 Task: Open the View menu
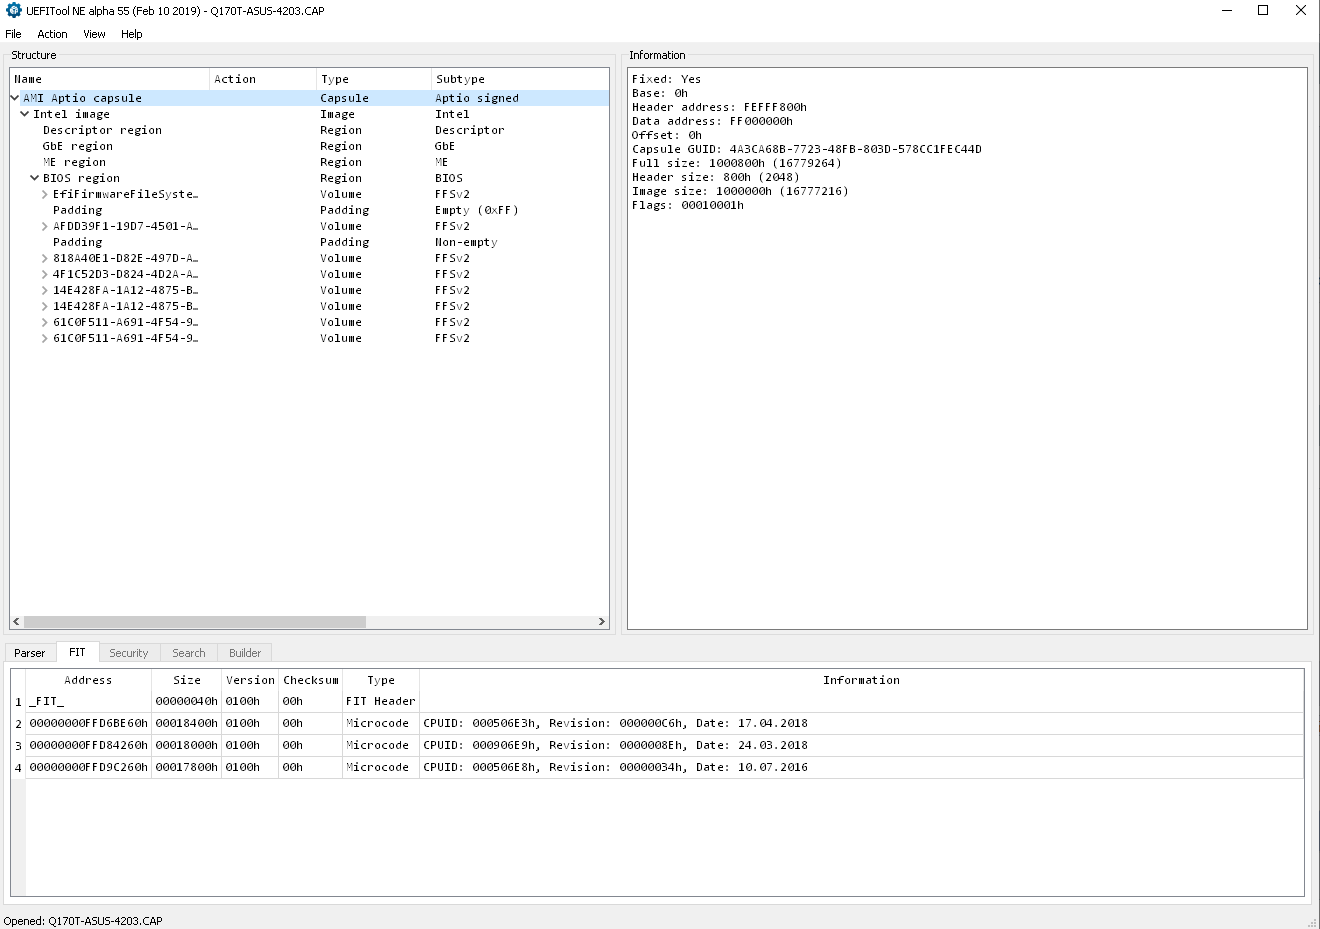94,34
